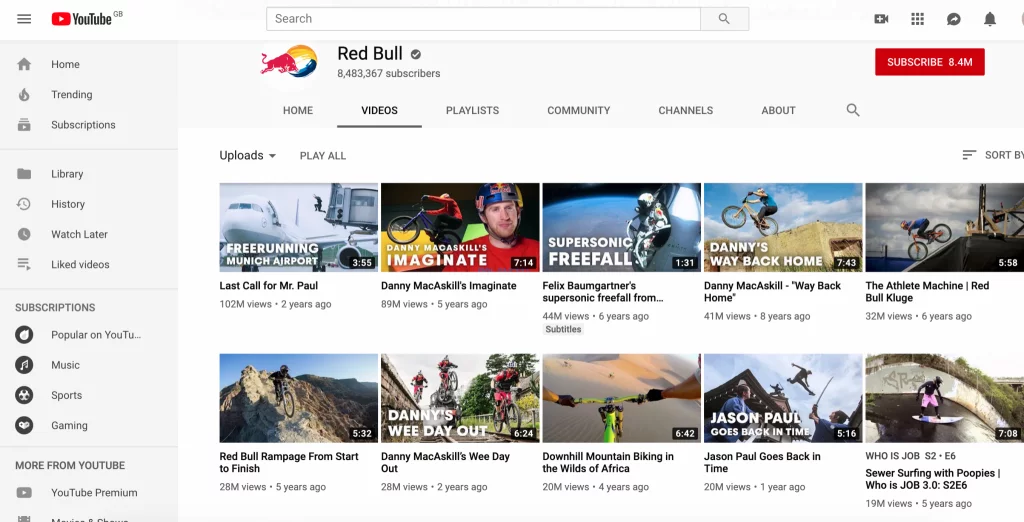Open The Athlete Machine Red Bull Kluge title
1024x522 pixels.
(927, 291)
